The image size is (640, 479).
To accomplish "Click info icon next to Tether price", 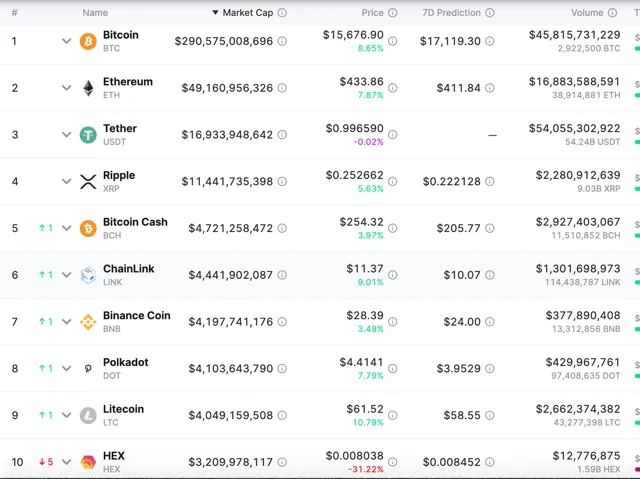I will pos(392,135).
